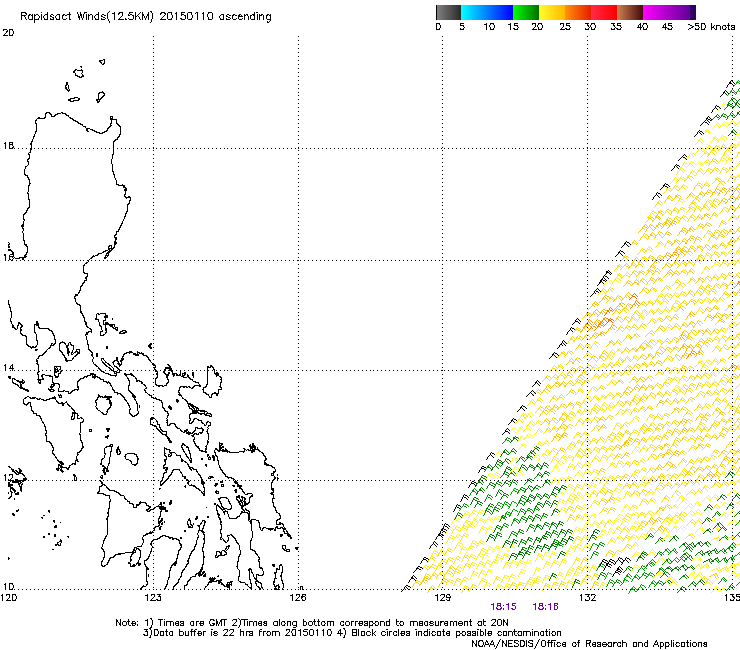
Task: Click the 'NOAA/NESDIS/Office of Research and Applications' credit
Action: [x=589, y=644]
